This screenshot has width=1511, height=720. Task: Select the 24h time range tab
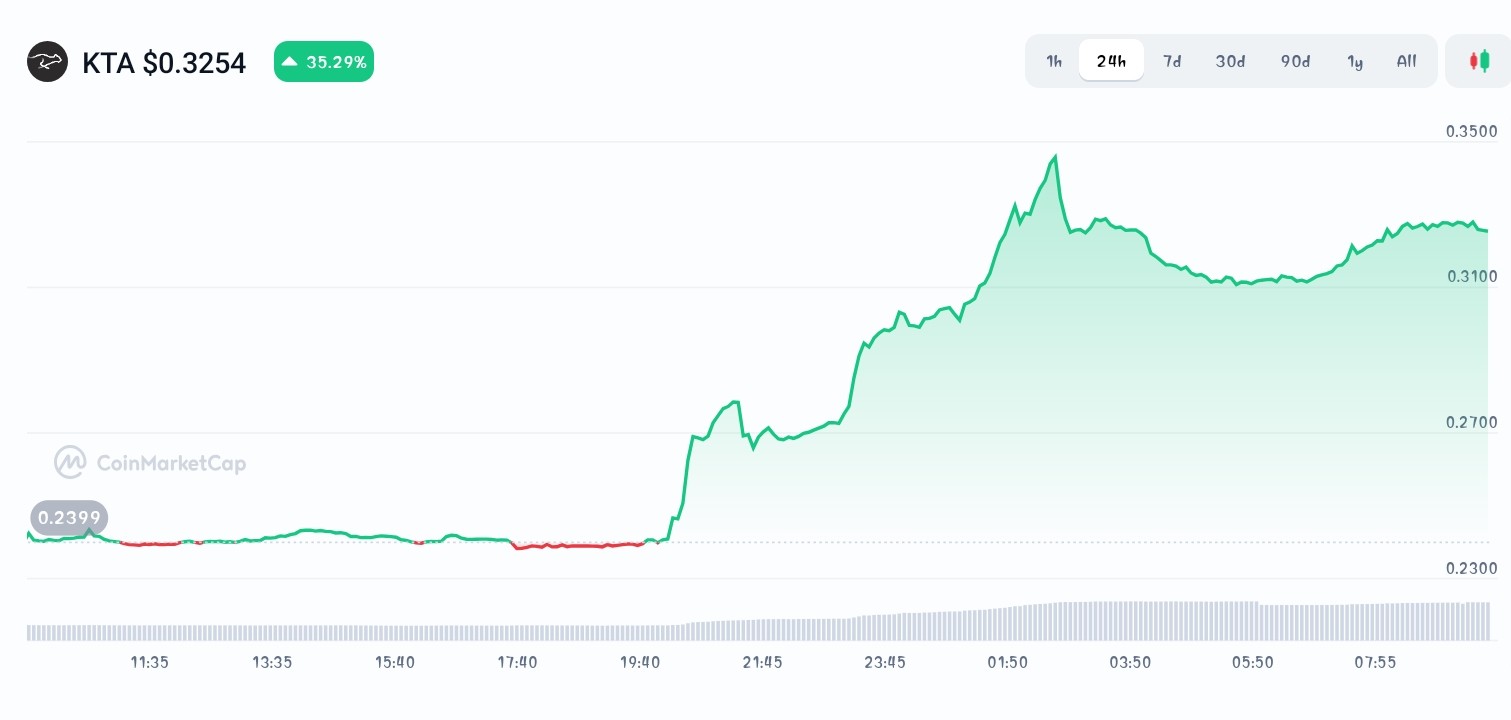(x=1111, y=61)
